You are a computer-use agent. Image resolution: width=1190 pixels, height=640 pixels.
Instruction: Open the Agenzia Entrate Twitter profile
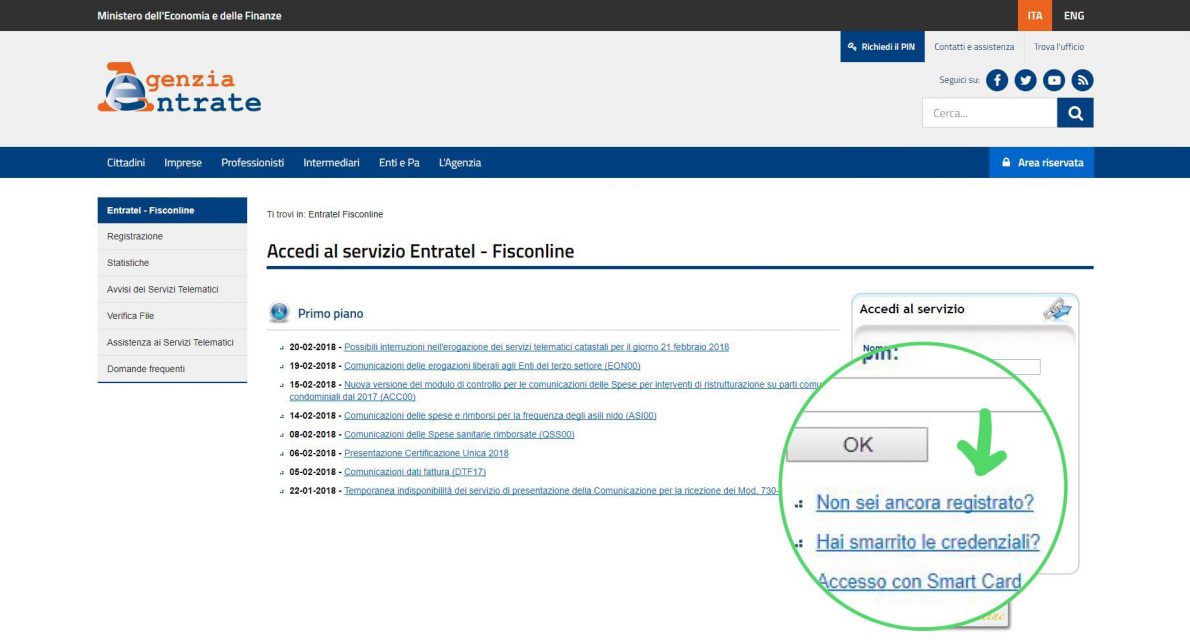point(1025,80)
